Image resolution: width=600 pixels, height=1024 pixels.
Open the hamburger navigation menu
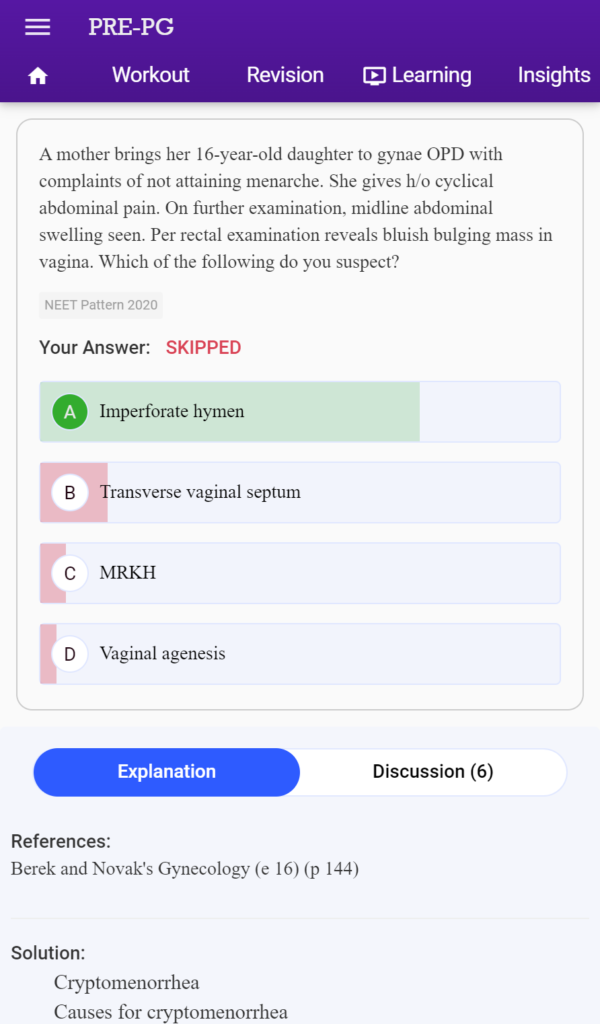click(x=38, y=27)
